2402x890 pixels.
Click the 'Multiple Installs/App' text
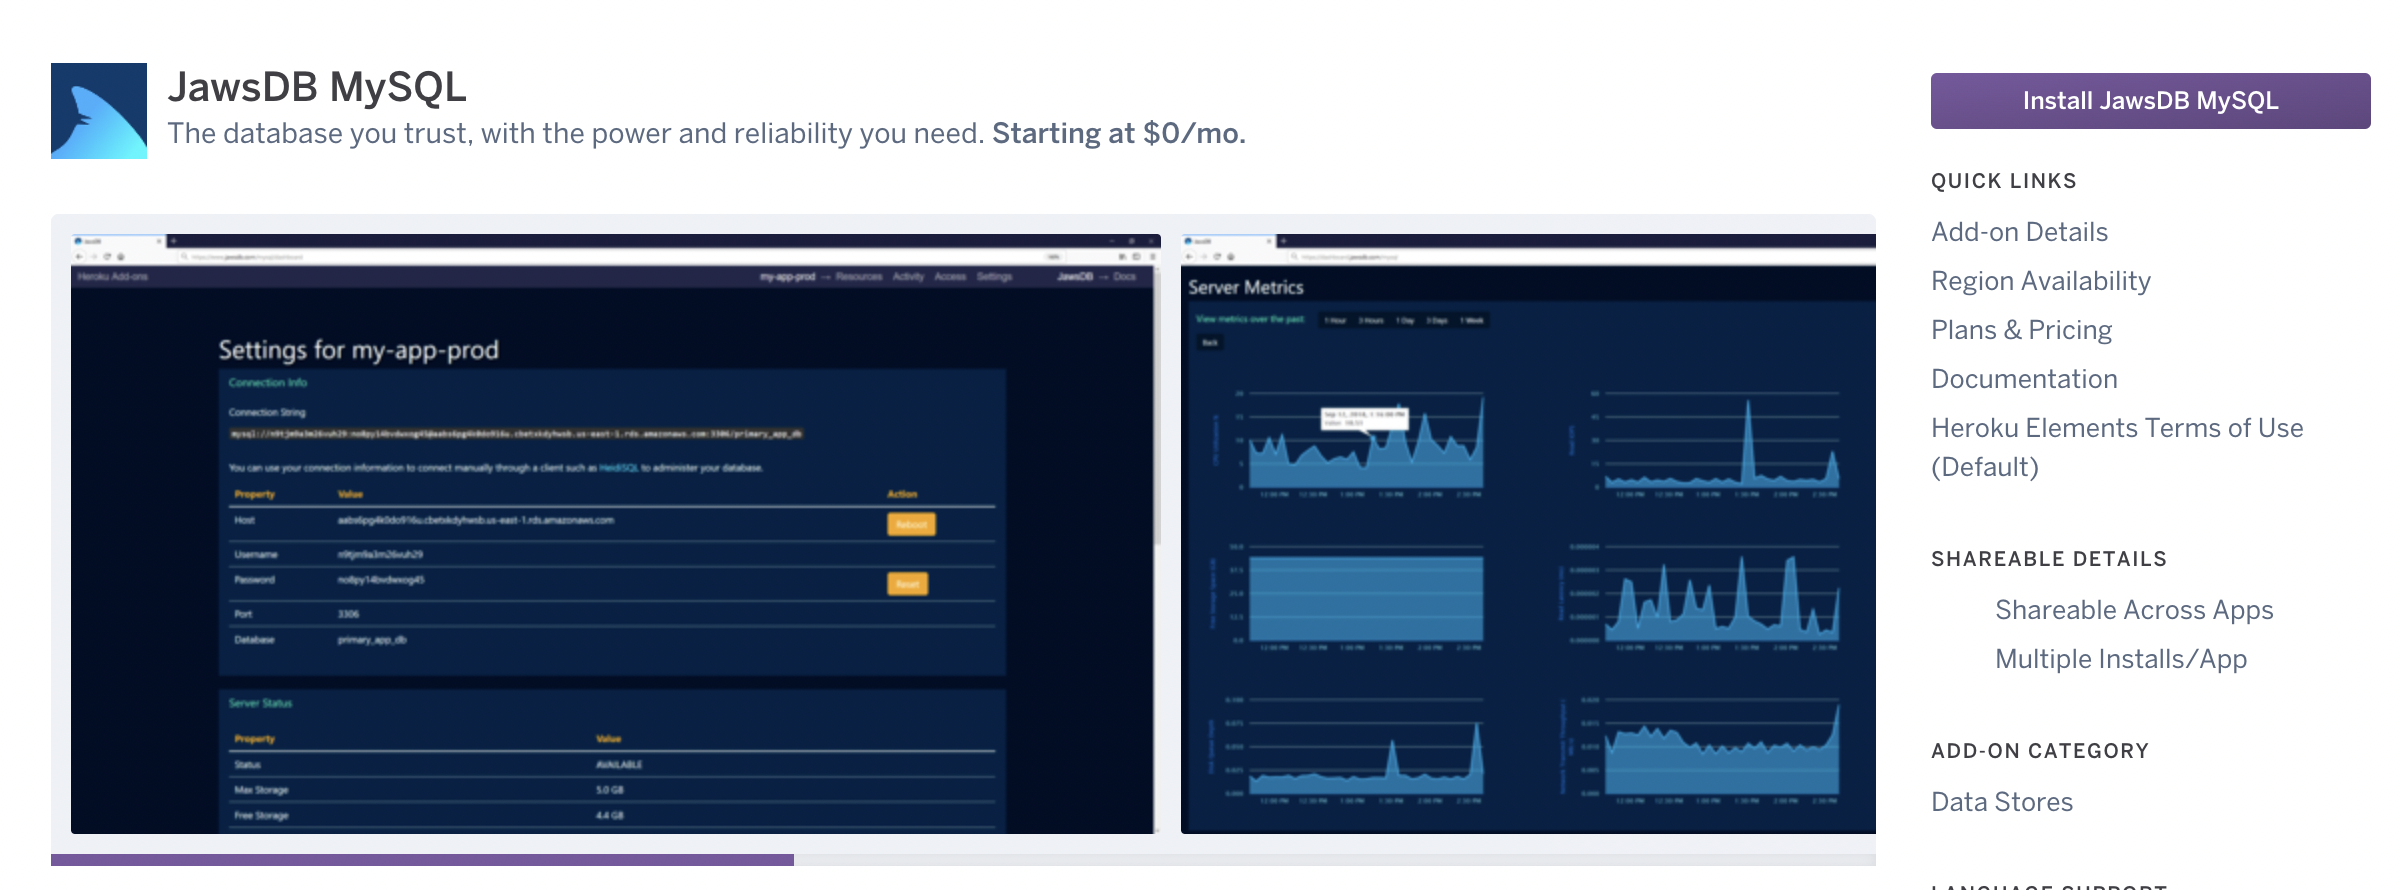(x=2121, y=659)
